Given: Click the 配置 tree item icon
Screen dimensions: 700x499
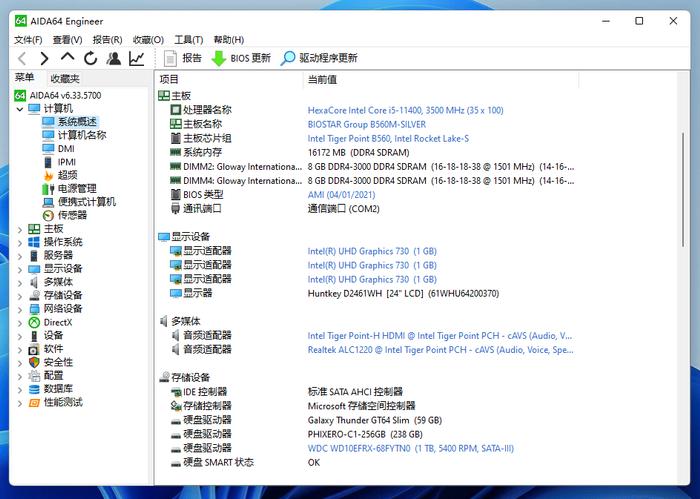Looking at the screenshot, I should coord(34,376).
